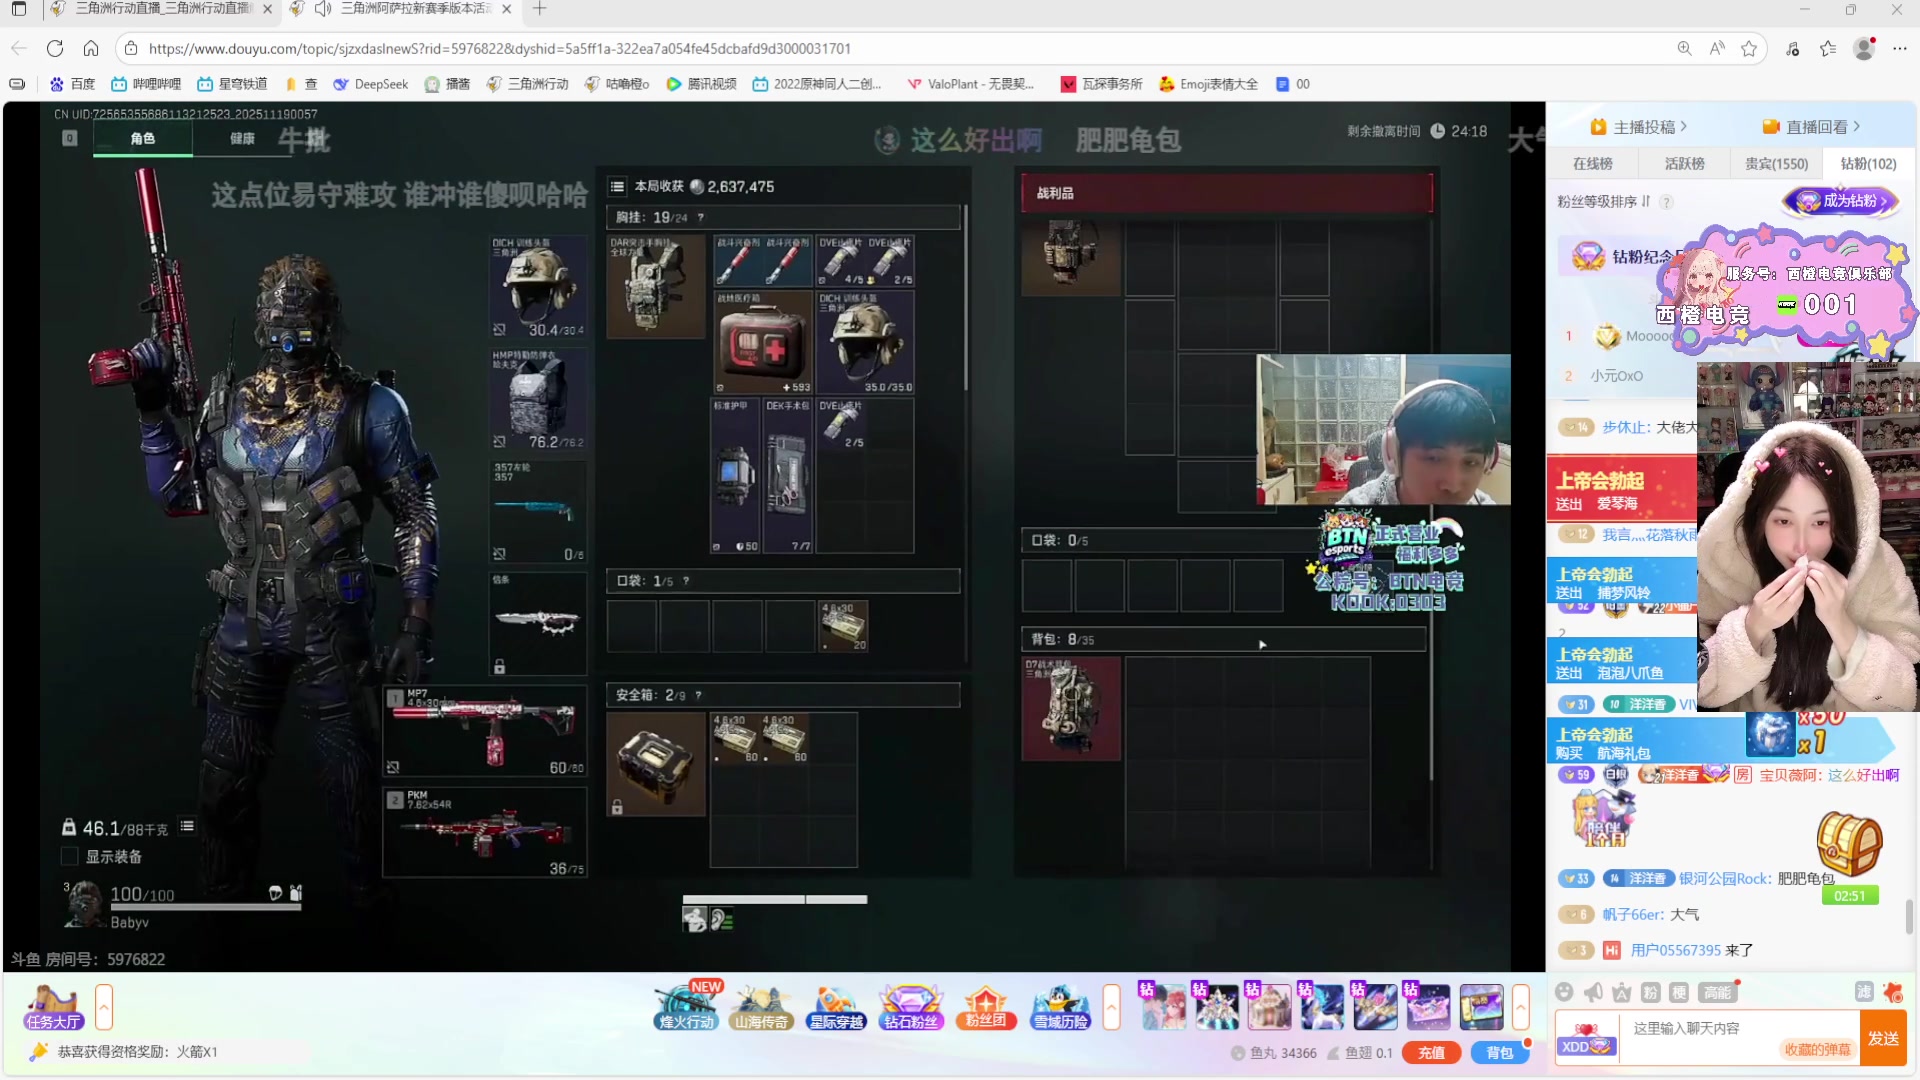Toggle the 粉丝等级排序 sort order

click(1604, 202)
